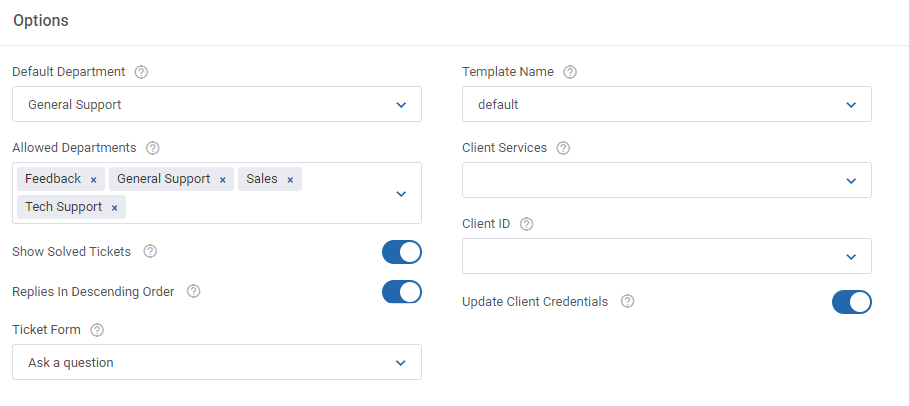The image size is (909, 406).
Task: Click the Update Client Credentials label
Action: [x=535, y=302]
